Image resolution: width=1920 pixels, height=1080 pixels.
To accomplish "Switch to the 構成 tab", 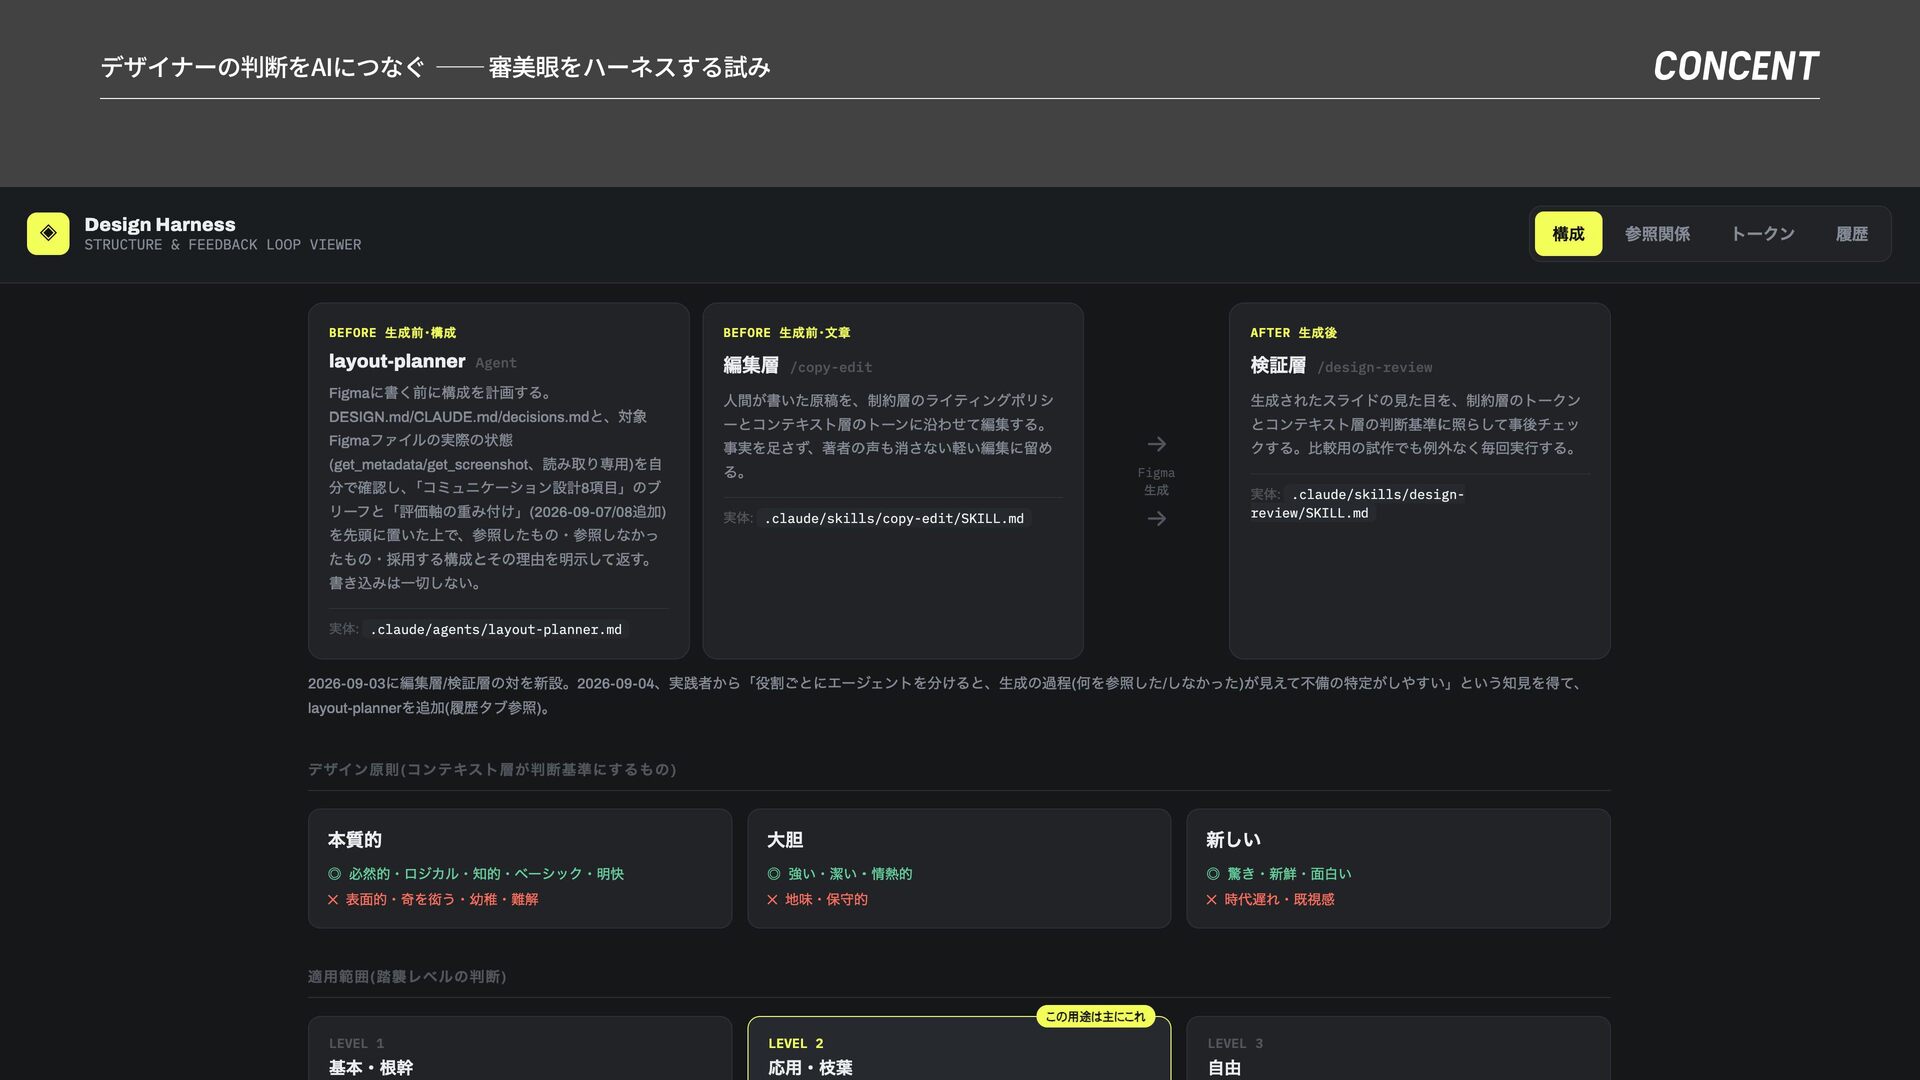I will (1568, 234).
